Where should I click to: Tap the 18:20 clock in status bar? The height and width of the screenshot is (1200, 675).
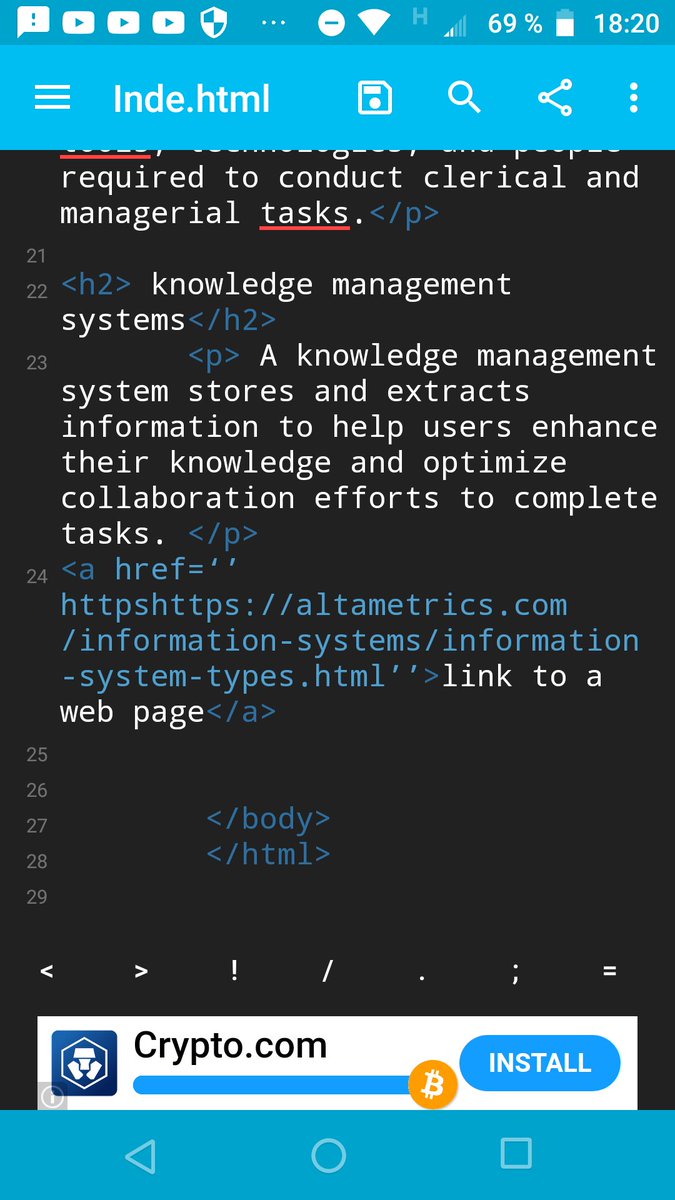pos(626,22)
